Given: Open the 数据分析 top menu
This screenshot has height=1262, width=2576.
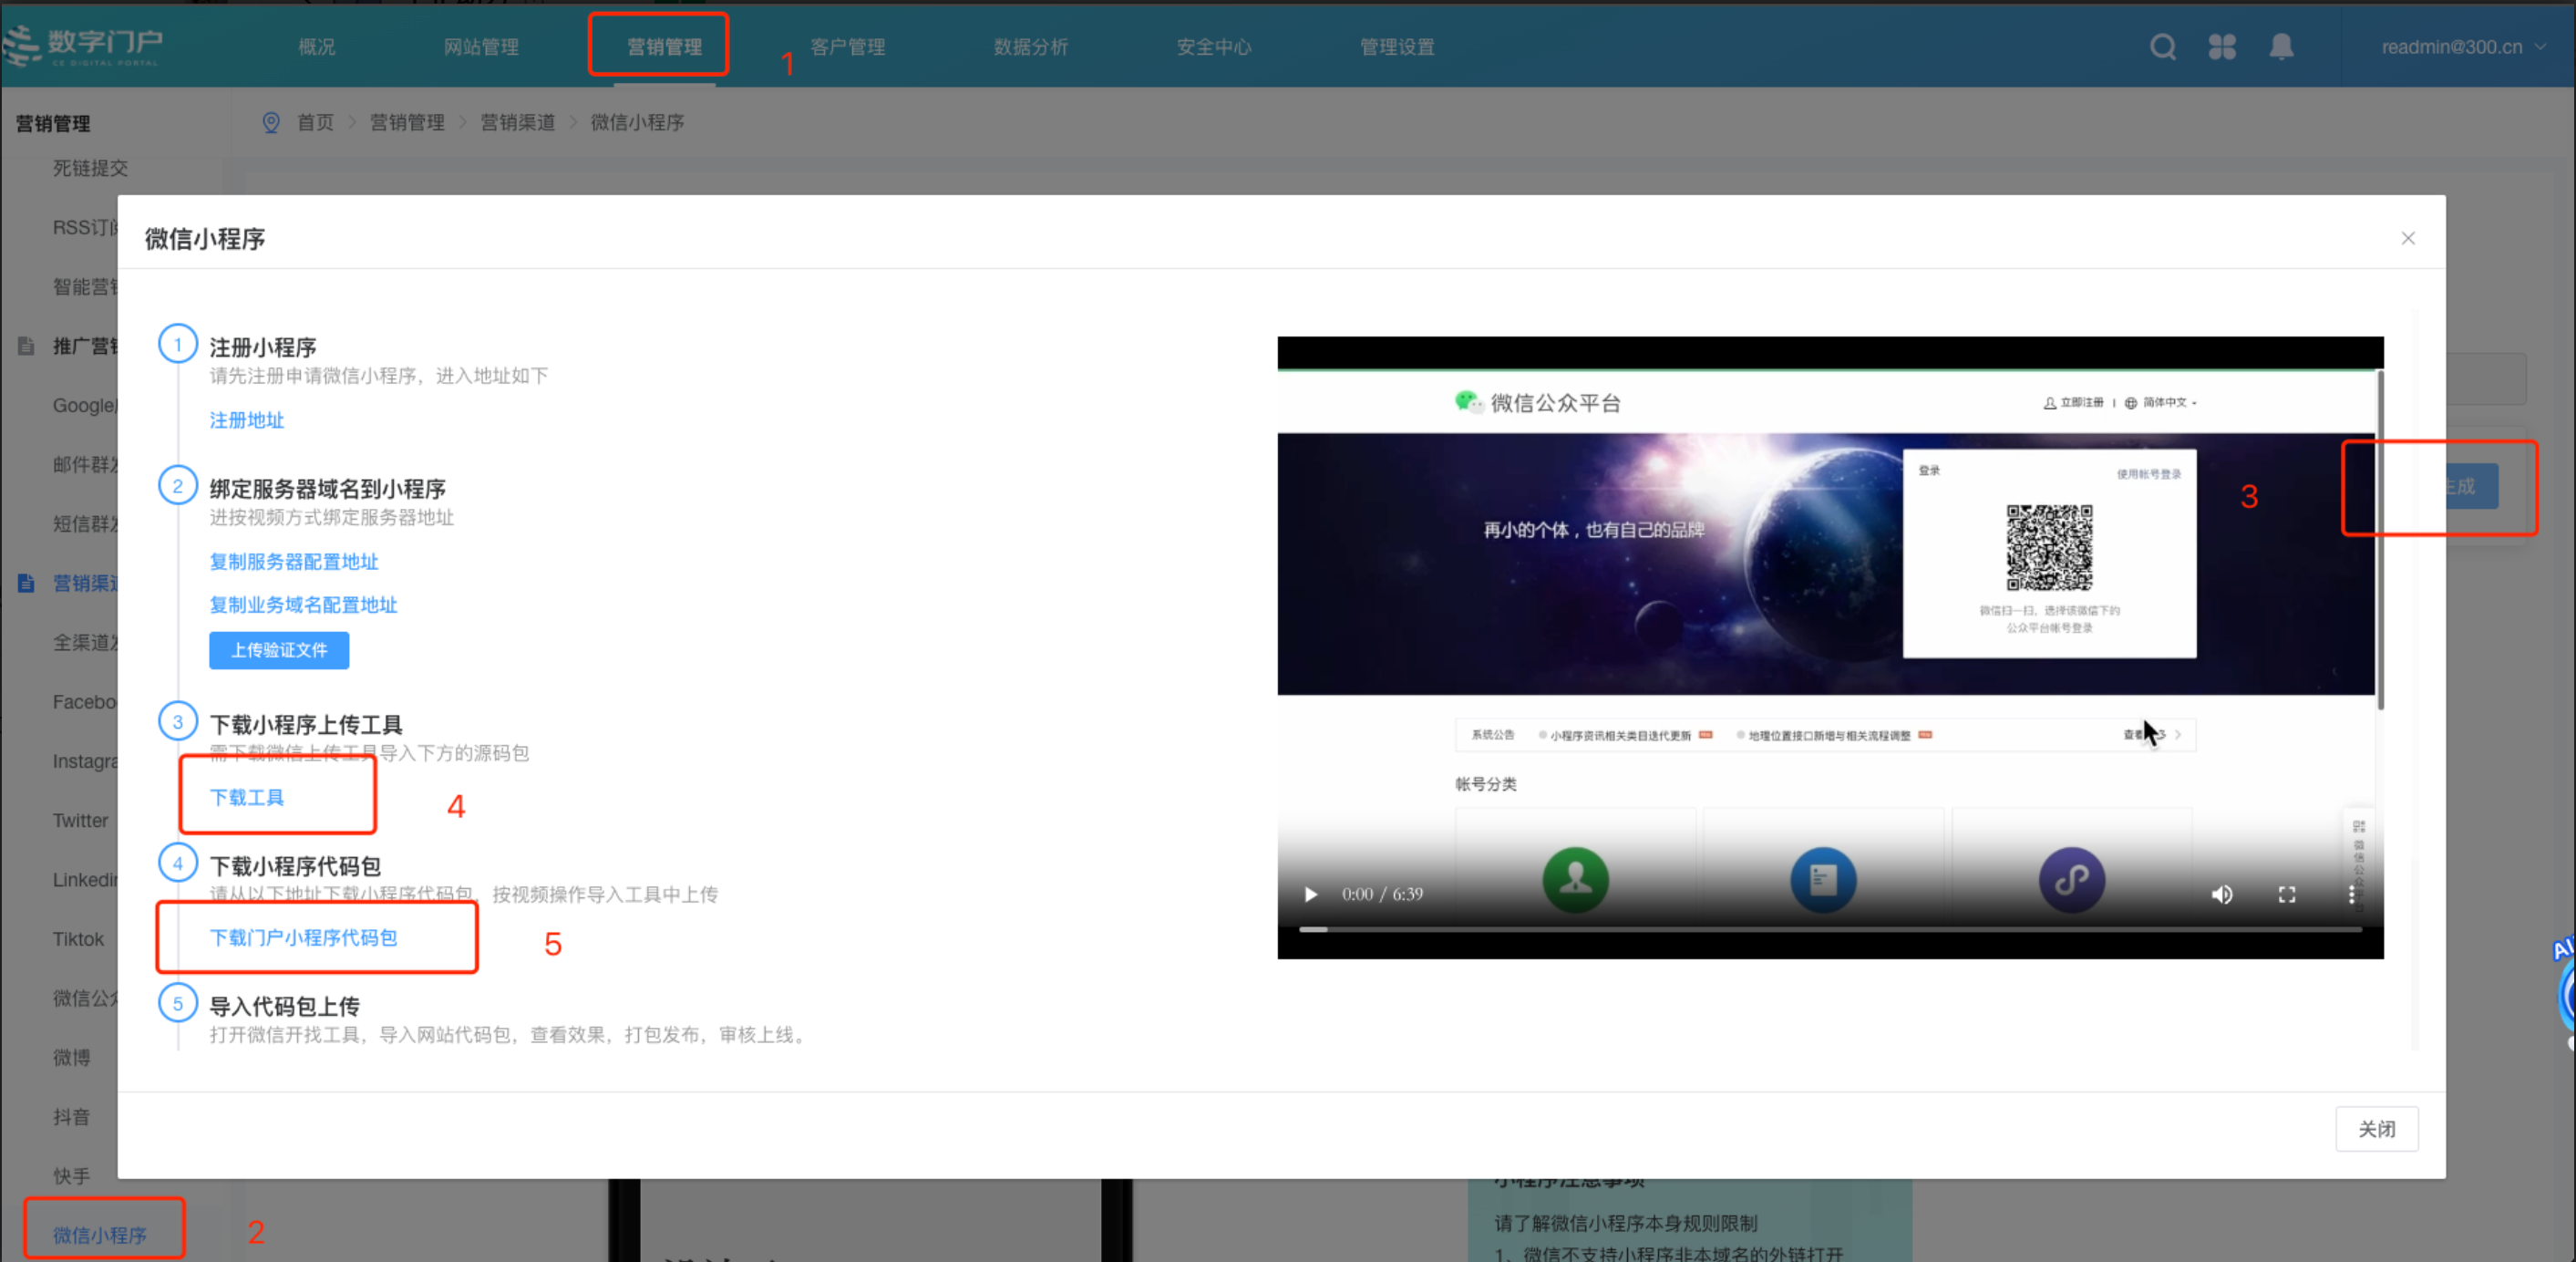Looking at the screenshot, I should point(1030,47).
